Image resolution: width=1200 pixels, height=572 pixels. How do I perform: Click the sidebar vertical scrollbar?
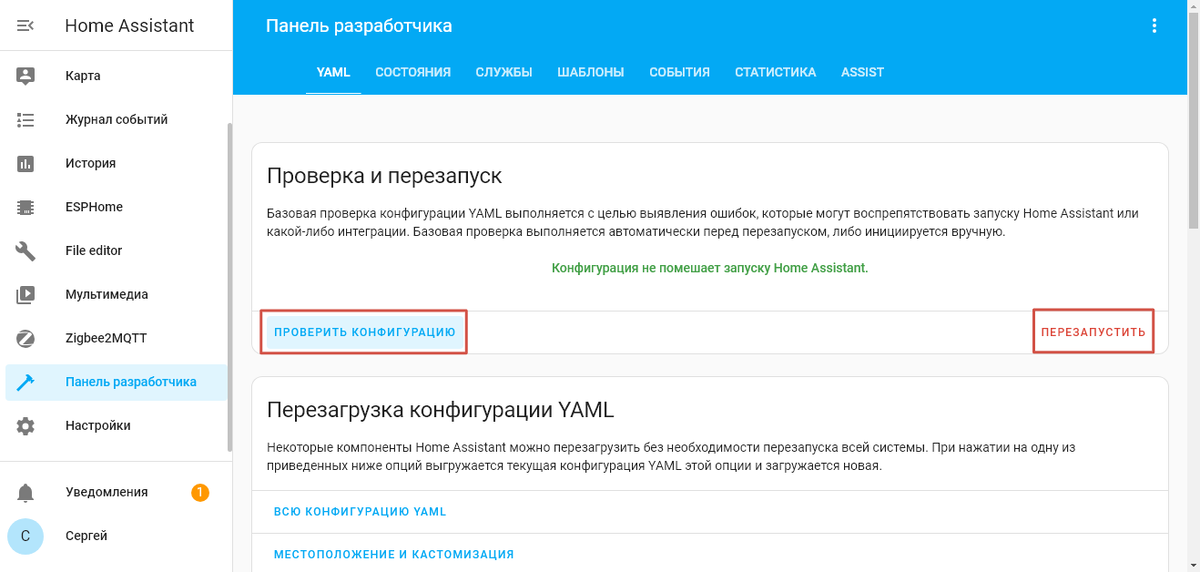click(x=229, y=288)
